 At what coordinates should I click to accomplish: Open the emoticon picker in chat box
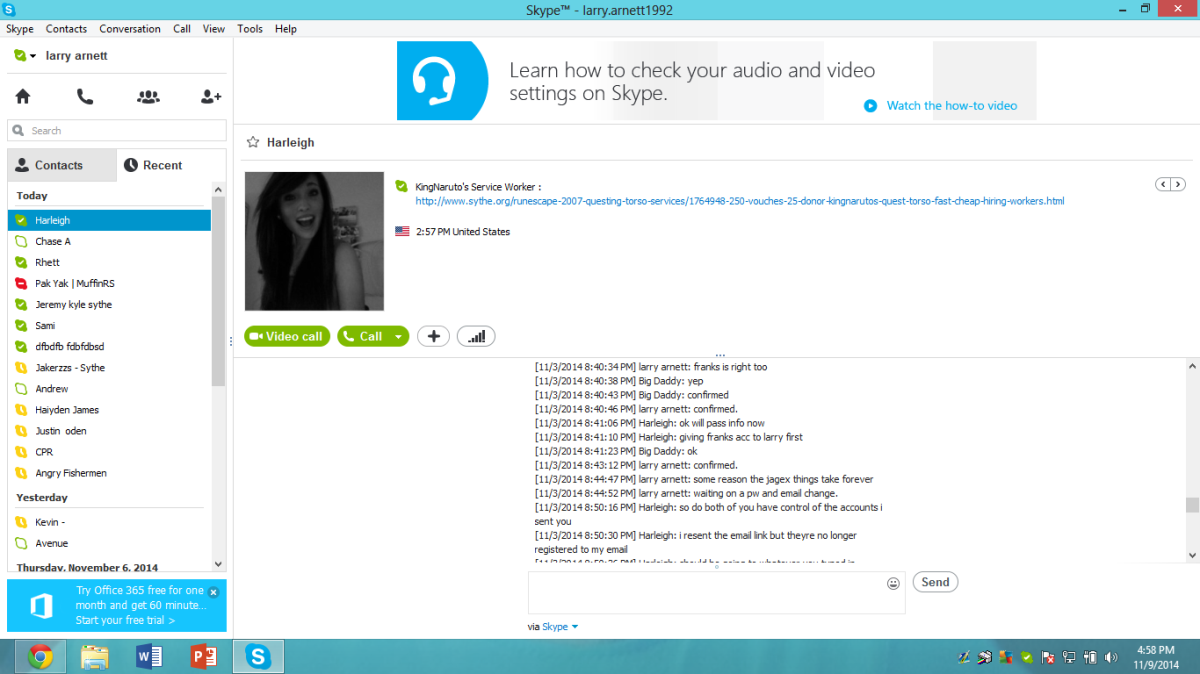click(x=893, y=583)
